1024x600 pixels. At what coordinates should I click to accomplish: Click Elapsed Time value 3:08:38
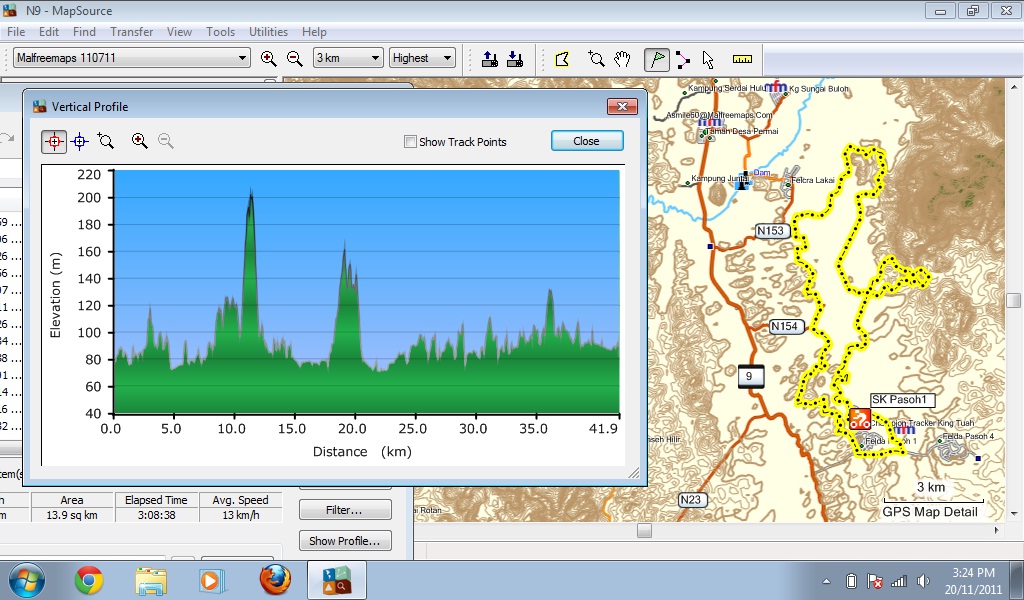click(156, 515)
